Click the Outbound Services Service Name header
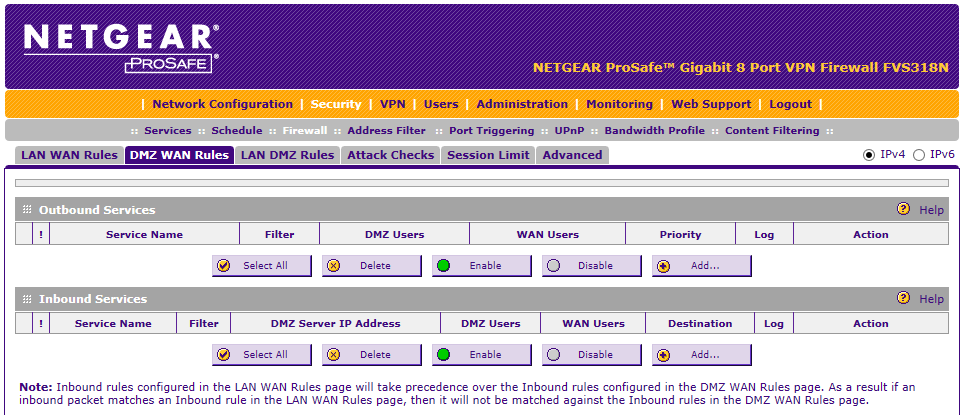Viewport: 961px width, 415px height. (144, 234)
